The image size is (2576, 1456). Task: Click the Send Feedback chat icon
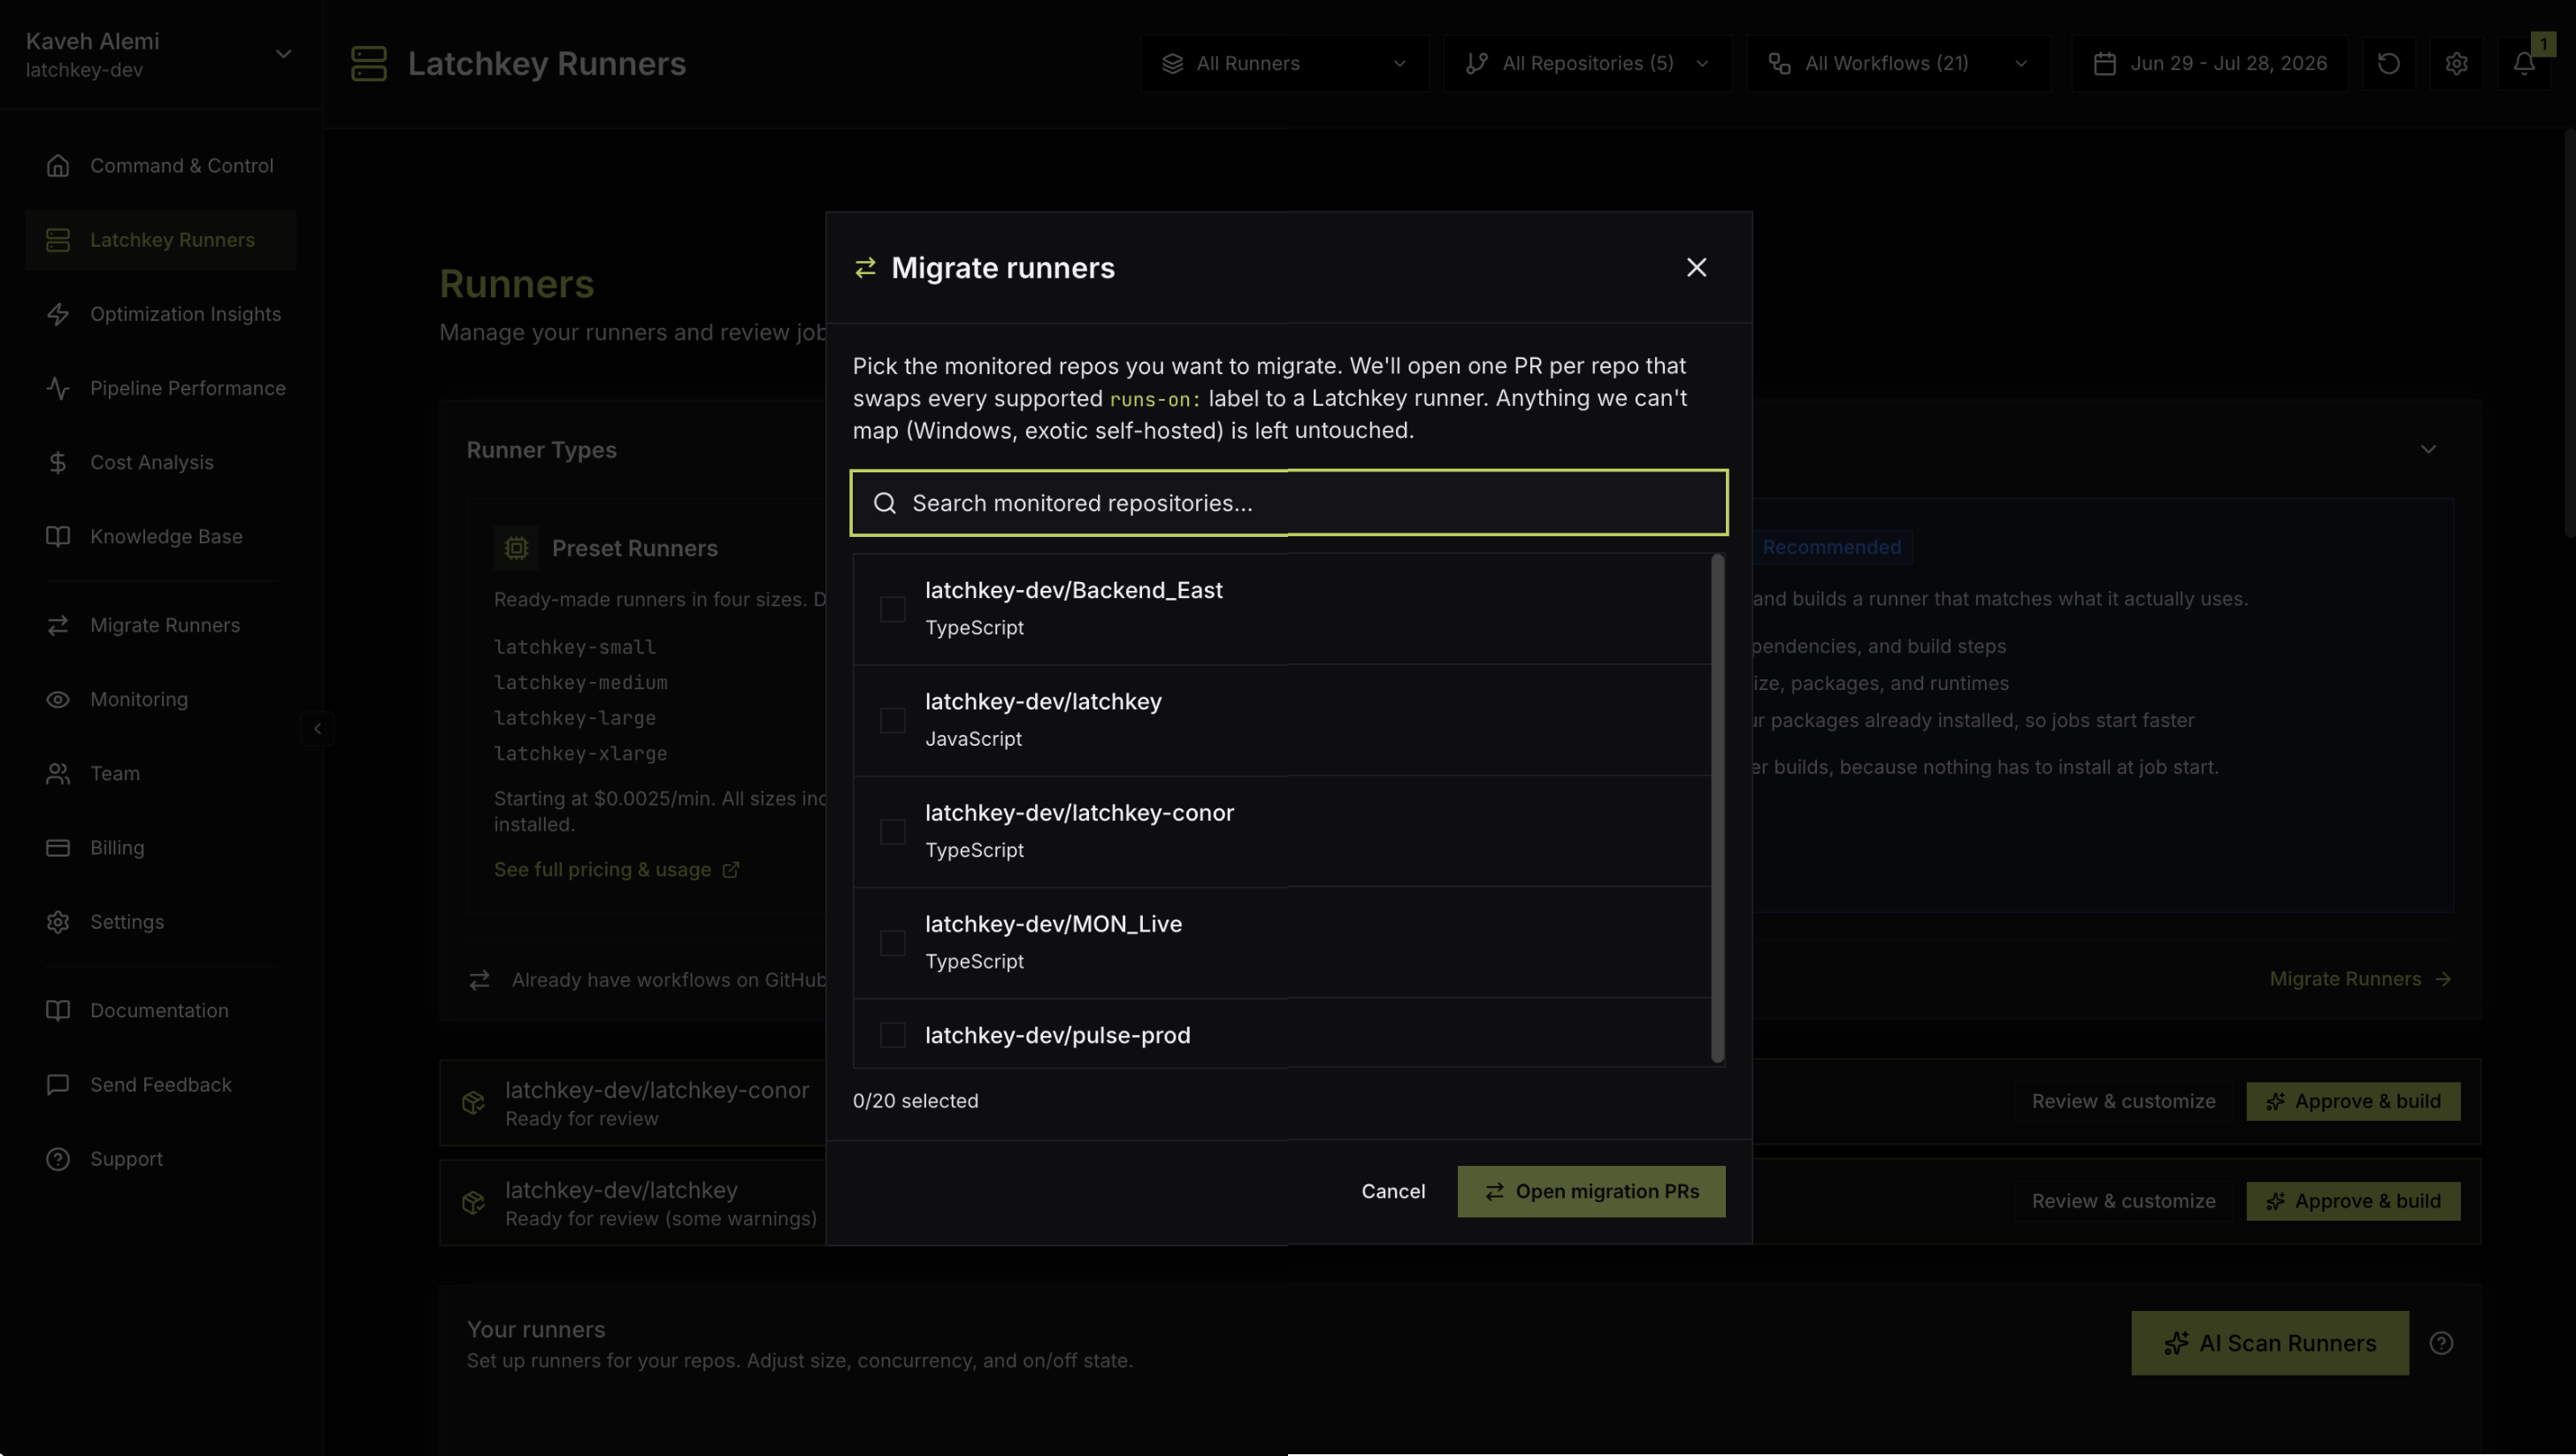[x=58, y=1084]
